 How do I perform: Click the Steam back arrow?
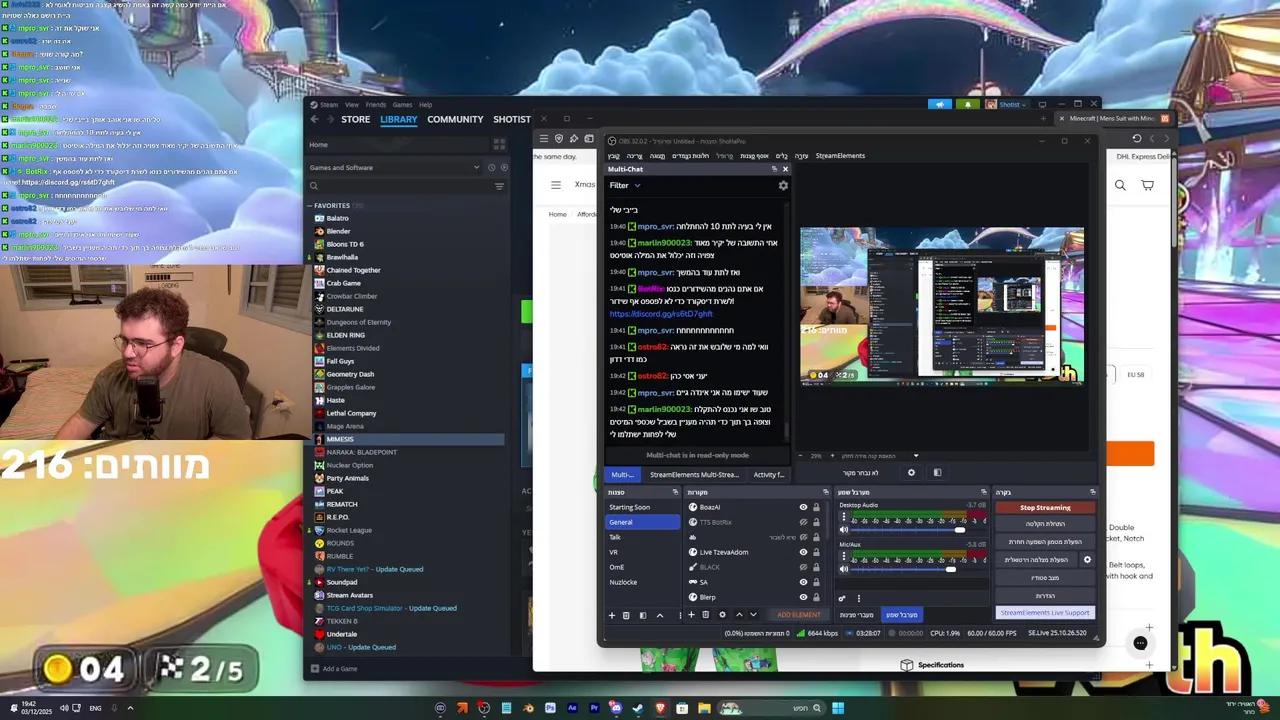pyautogui.click(x=314, y=119)
